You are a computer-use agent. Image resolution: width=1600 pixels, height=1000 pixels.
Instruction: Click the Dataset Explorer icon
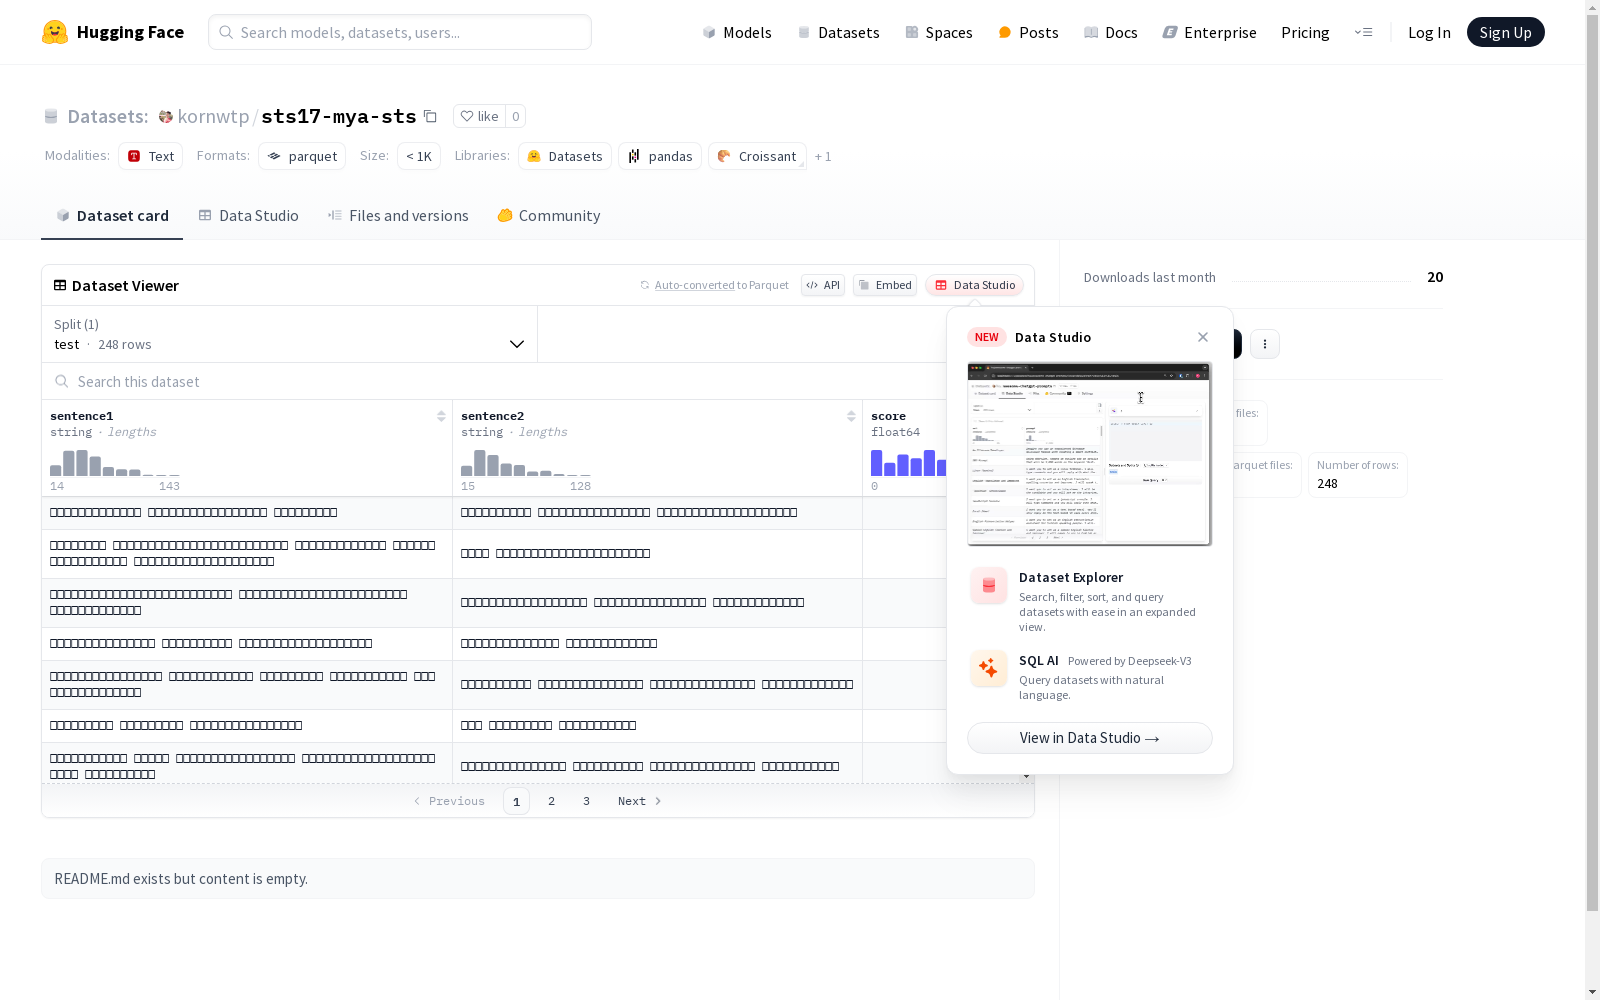pyautogui.click(x=988, y=585)
